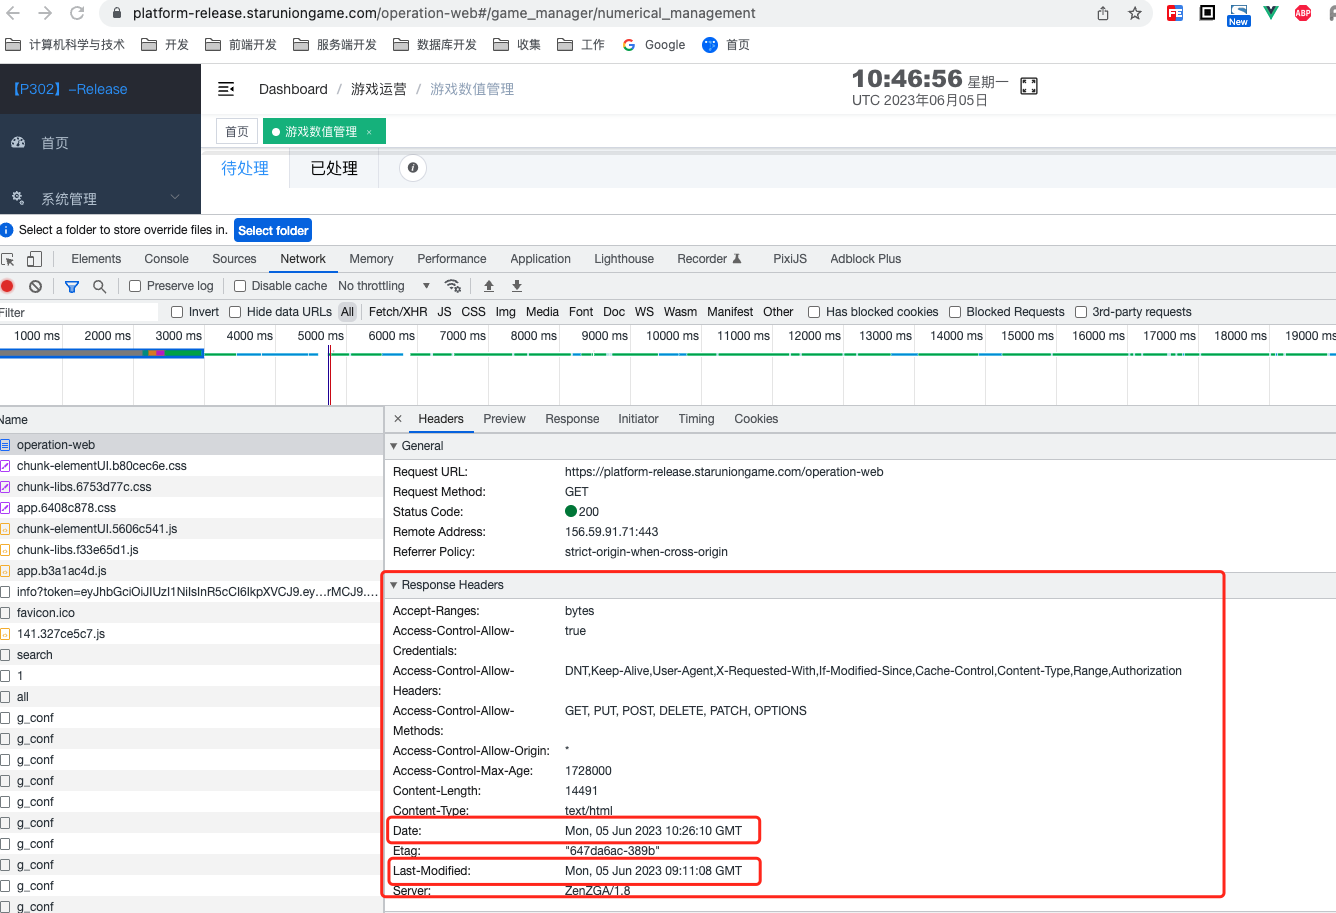The height and width of the screenshot is (913, 1336).
Task: Clear the network log
Action: click(x=36, y=286)
